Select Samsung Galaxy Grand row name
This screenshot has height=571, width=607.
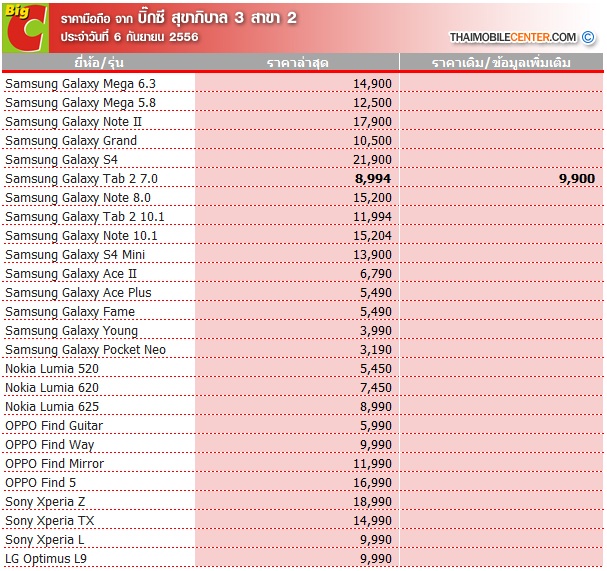(71, 141)
